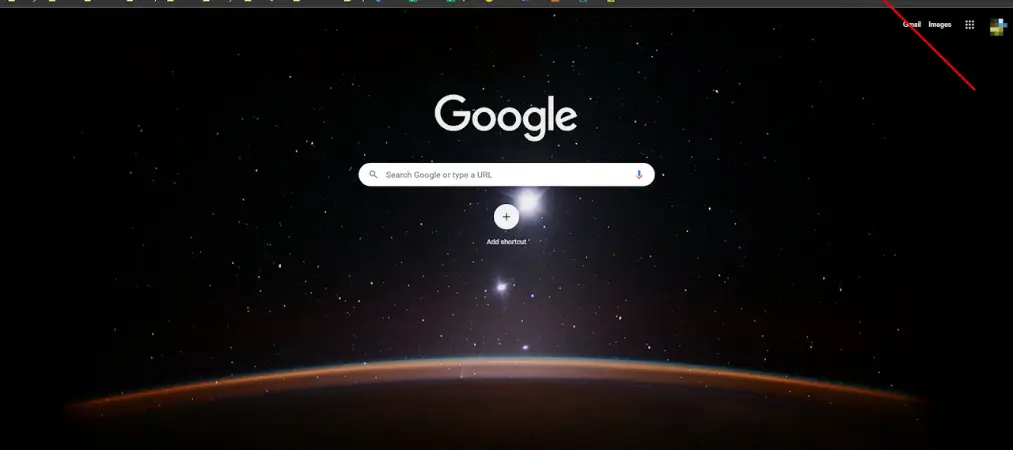
Task: Start voice search with the microphone icon
Action: coord(639,174)
